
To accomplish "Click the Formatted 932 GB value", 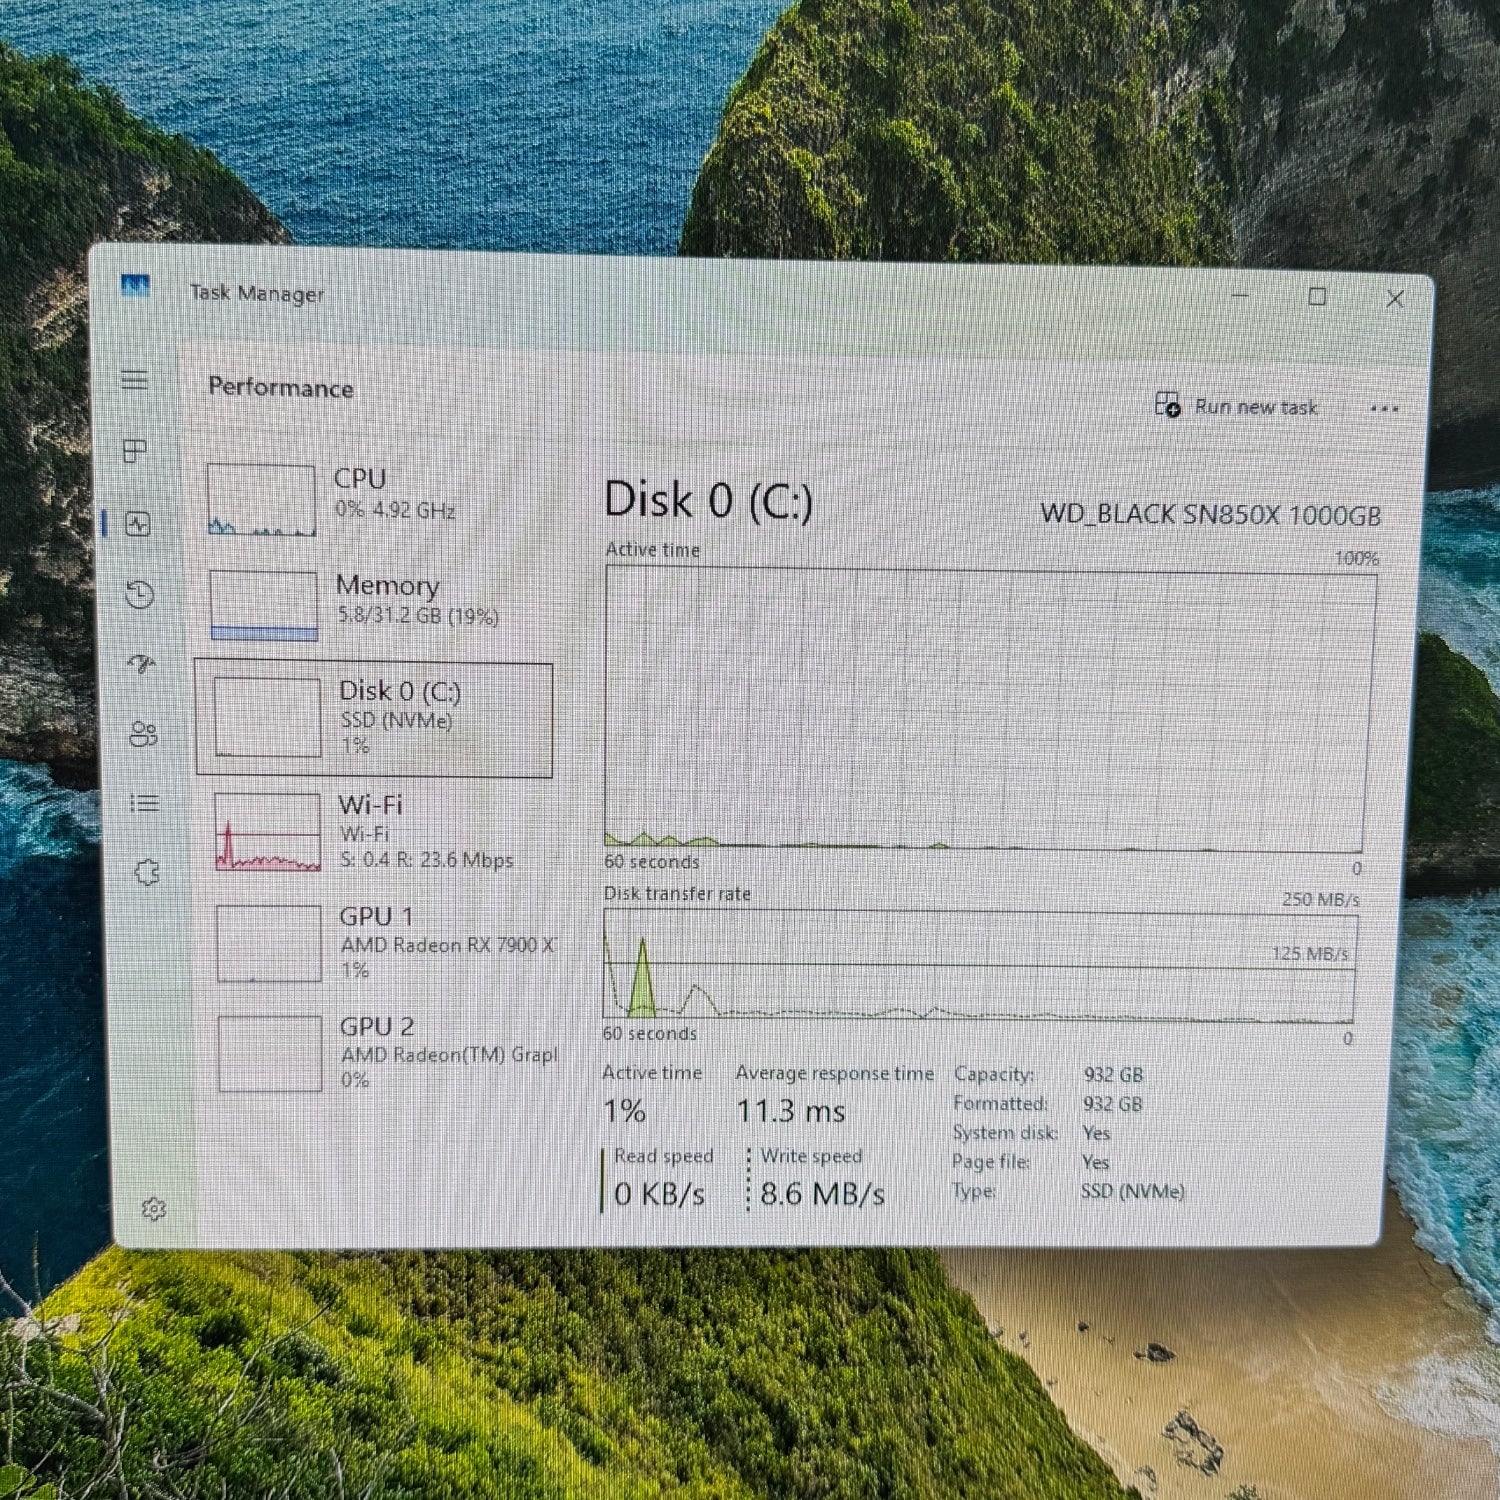I will click(x=1113, y=1104).
